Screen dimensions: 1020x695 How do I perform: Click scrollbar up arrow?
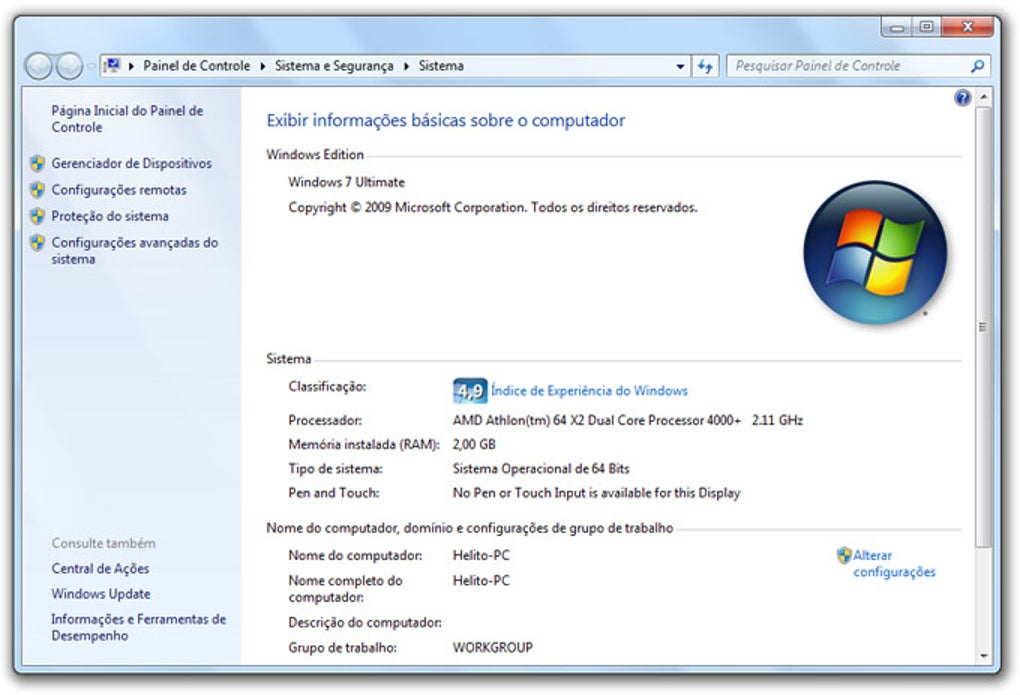(984, 97)
